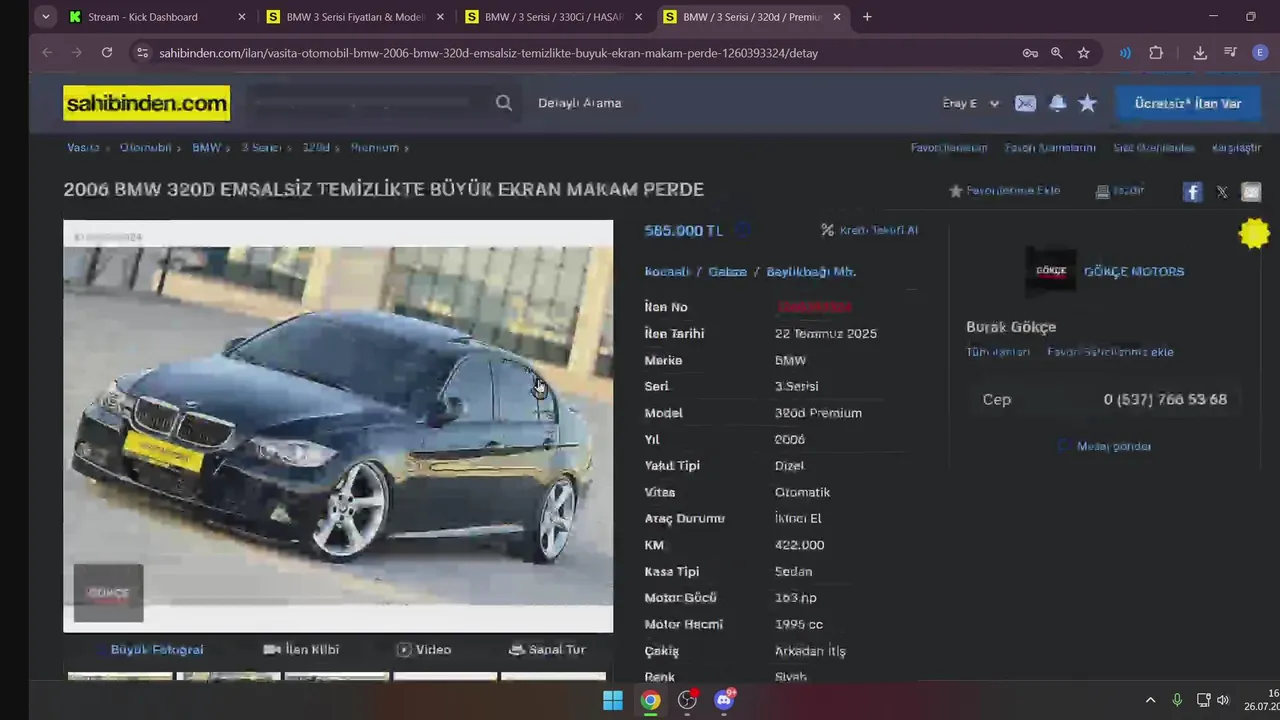Click BMW breadcrumb
Viewport: 1280px width, 720px height.
pyautogui.click(x=207, y=147)
